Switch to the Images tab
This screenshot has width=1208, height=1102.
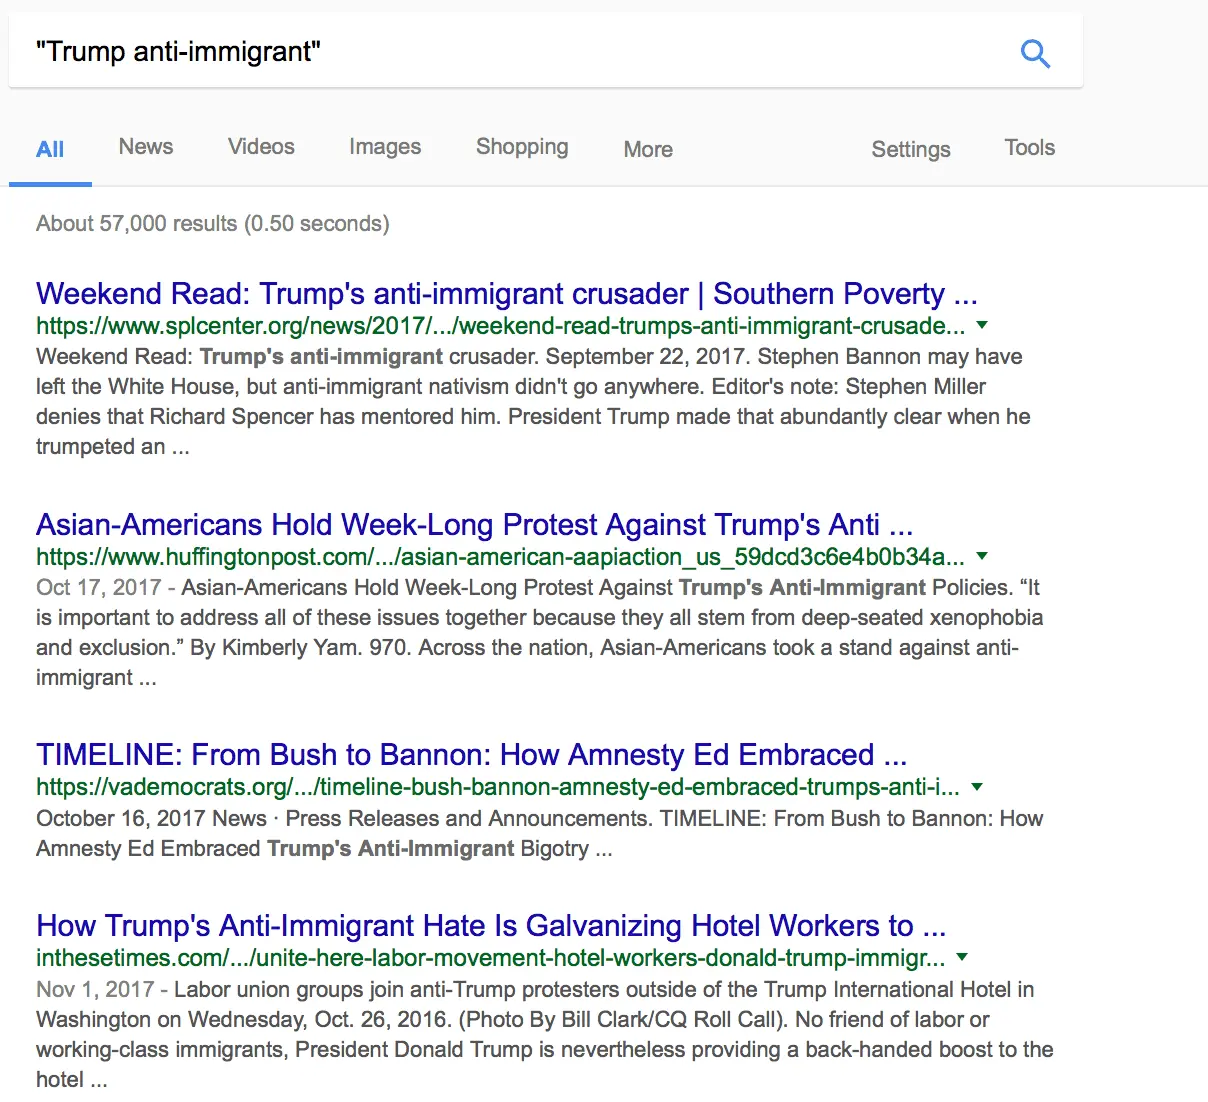[384, 146]
